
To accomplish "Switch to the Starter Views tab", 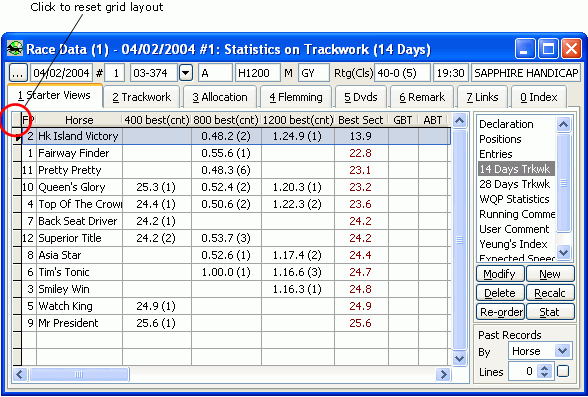I will coord(55,96).
